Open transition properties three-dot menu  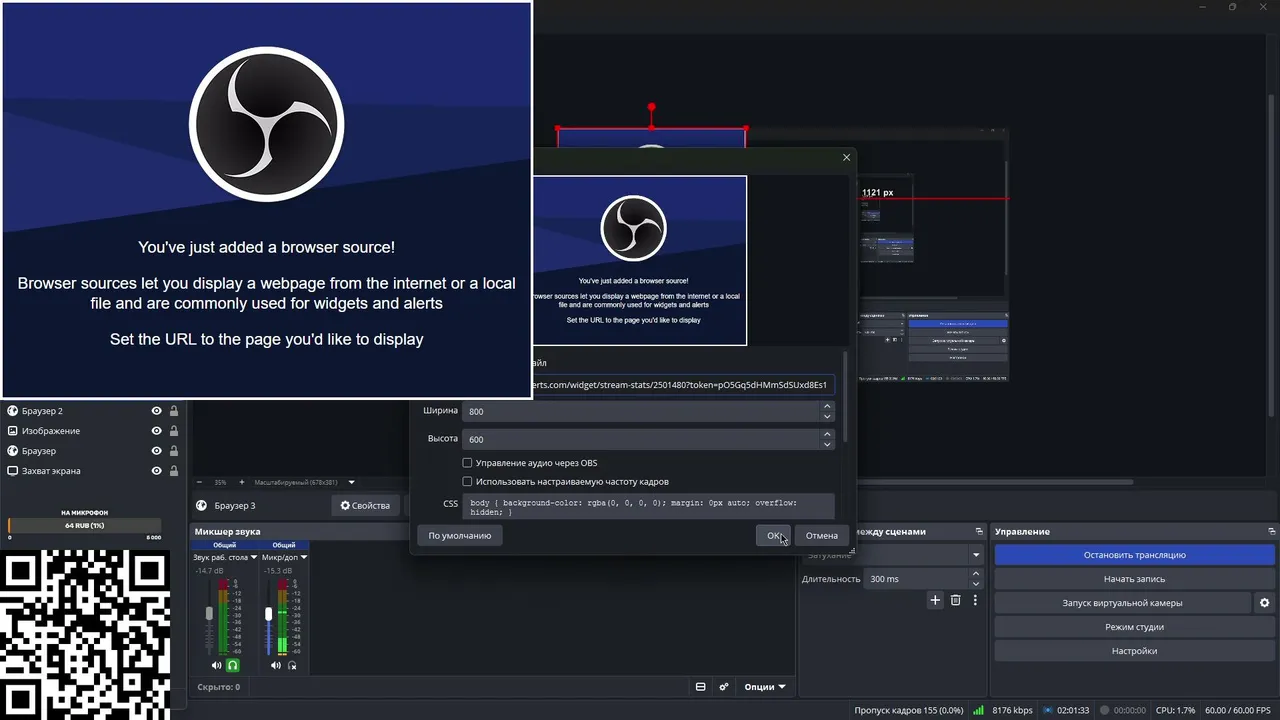pyautogui.click(x=975, y=600)
